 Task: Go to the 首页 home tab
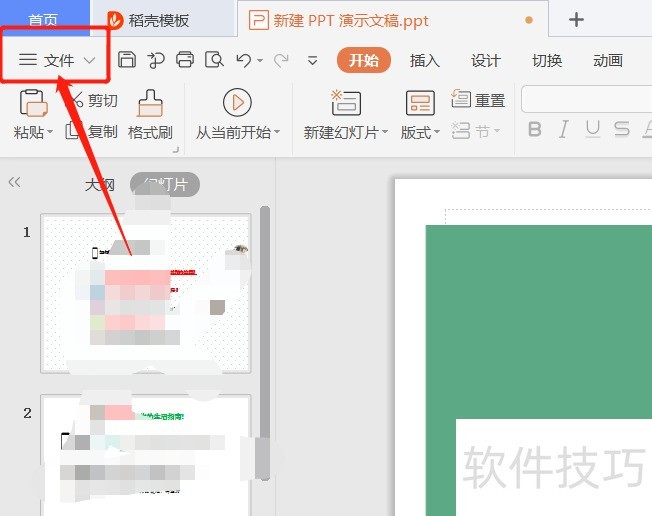click(x=44, y=19)
